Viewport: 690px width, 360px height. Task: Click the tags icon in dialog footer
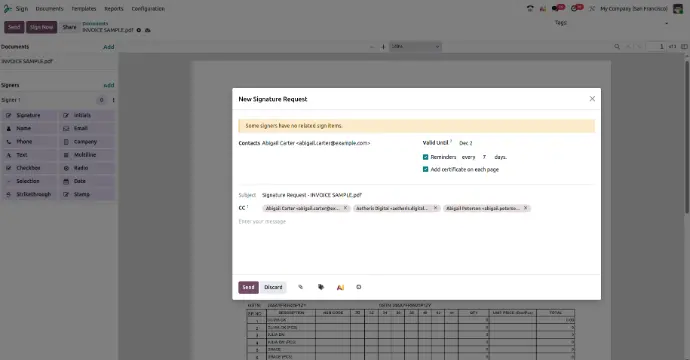pos(321,287)
